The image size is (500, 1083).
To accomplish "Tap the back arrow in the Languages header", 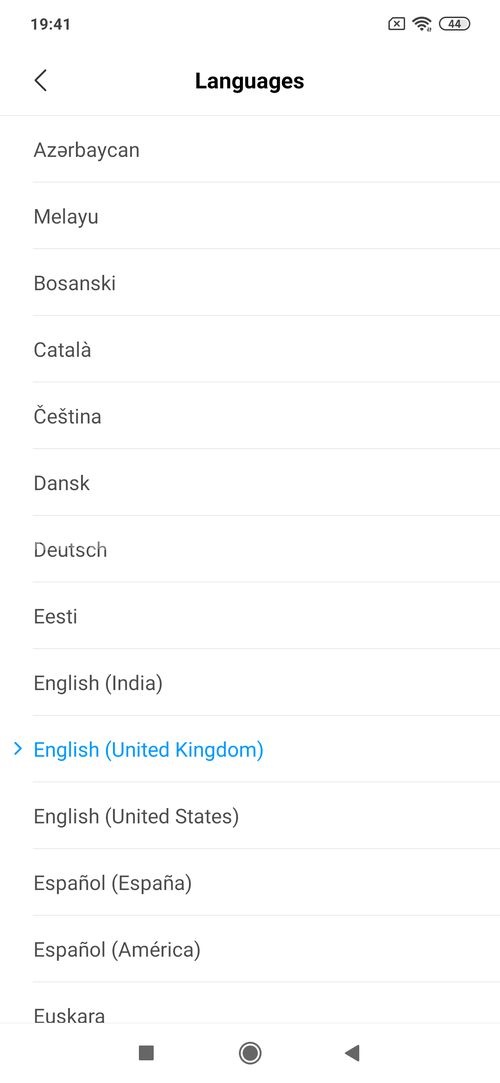I will tap(41, 80).
